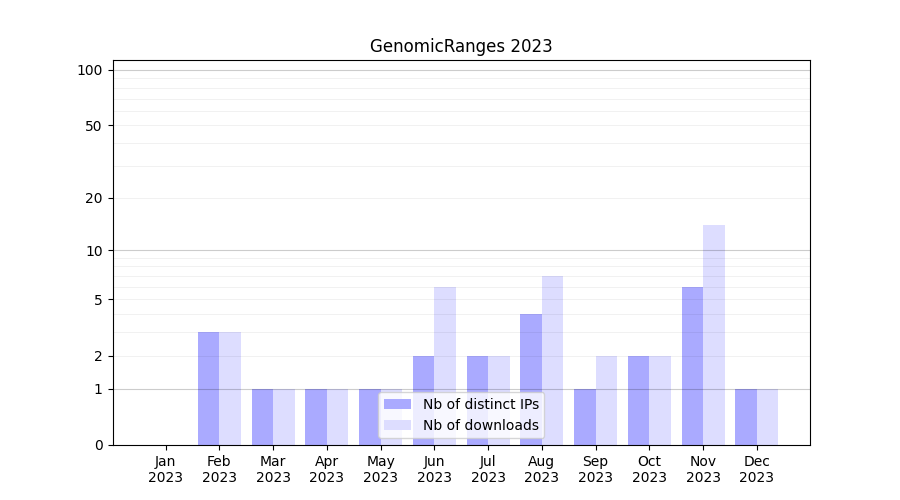Click the Nb of distinct IPs legend swatch
900x500 pixels.
coord(397,404)
